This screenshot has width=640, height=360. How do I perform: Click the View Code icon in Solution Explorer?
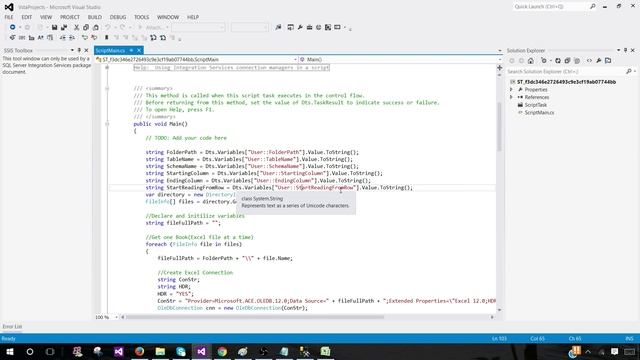[589, 60]
